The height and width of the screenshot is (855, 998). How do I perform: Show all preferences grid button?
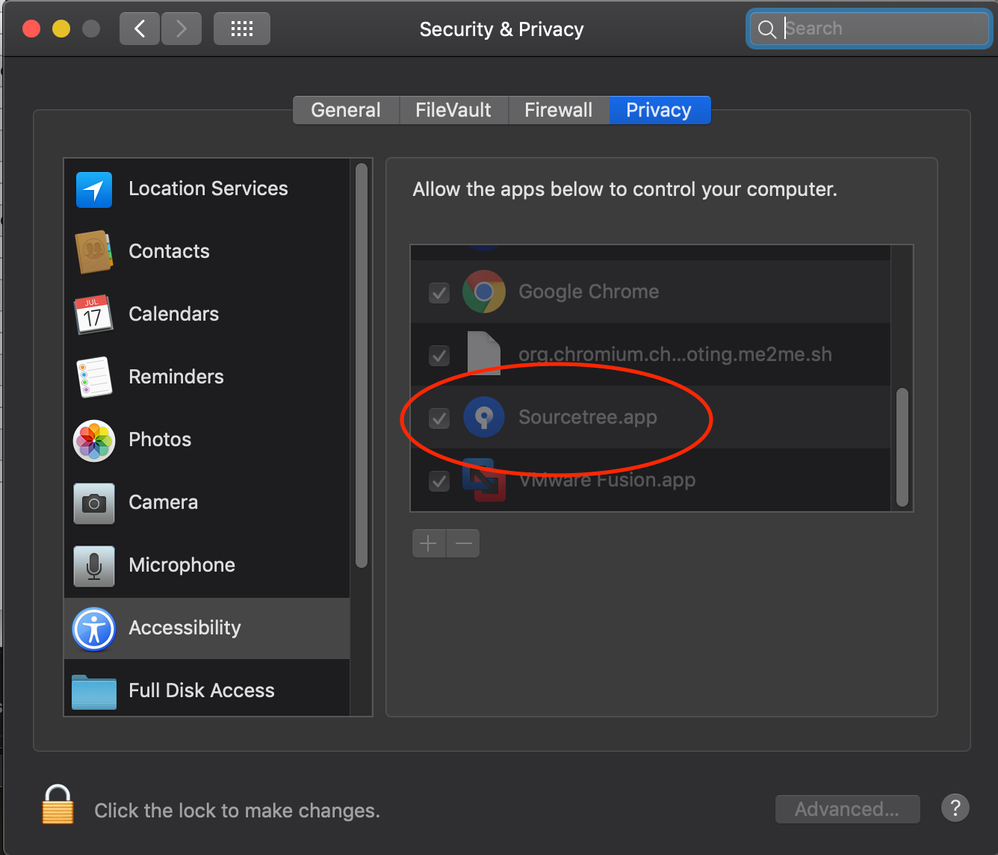pos(242,29)
